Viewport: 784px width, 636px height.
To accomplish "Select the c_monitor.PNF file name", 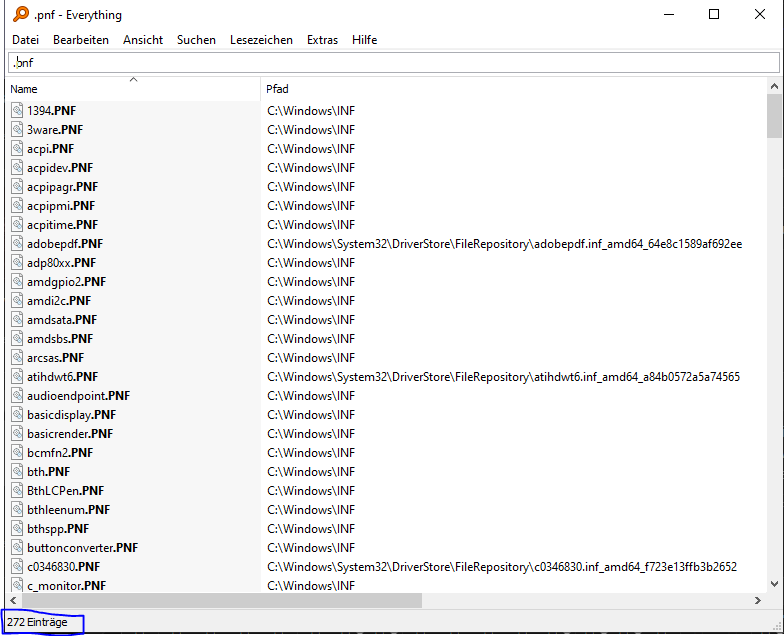I will (66, 586).
